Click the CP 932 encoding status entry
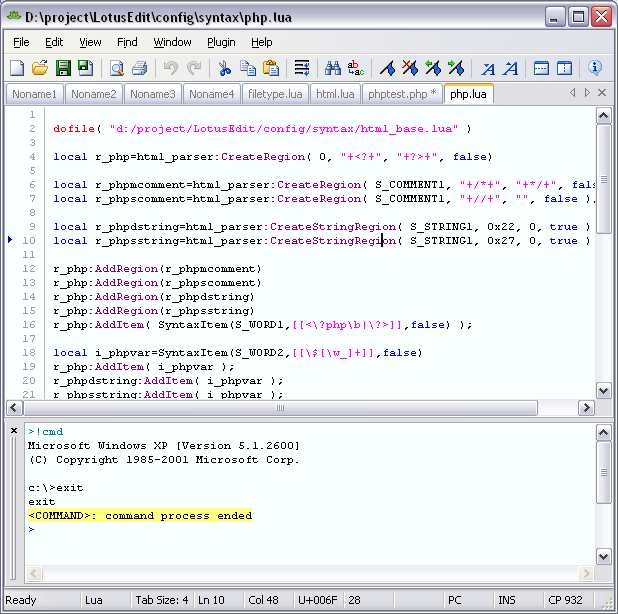Screen dimensions: 618x614 pos(568,600)
